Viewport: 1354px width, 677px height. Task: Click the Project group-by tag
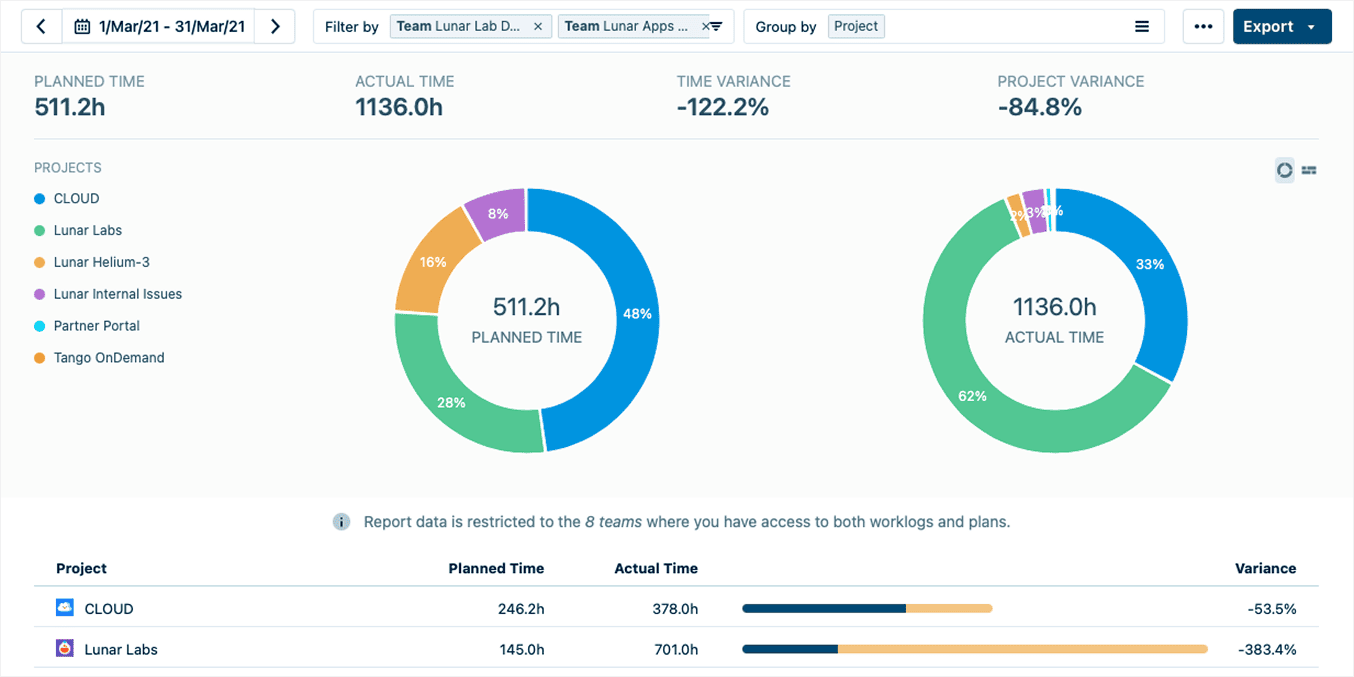pos(856,27)
